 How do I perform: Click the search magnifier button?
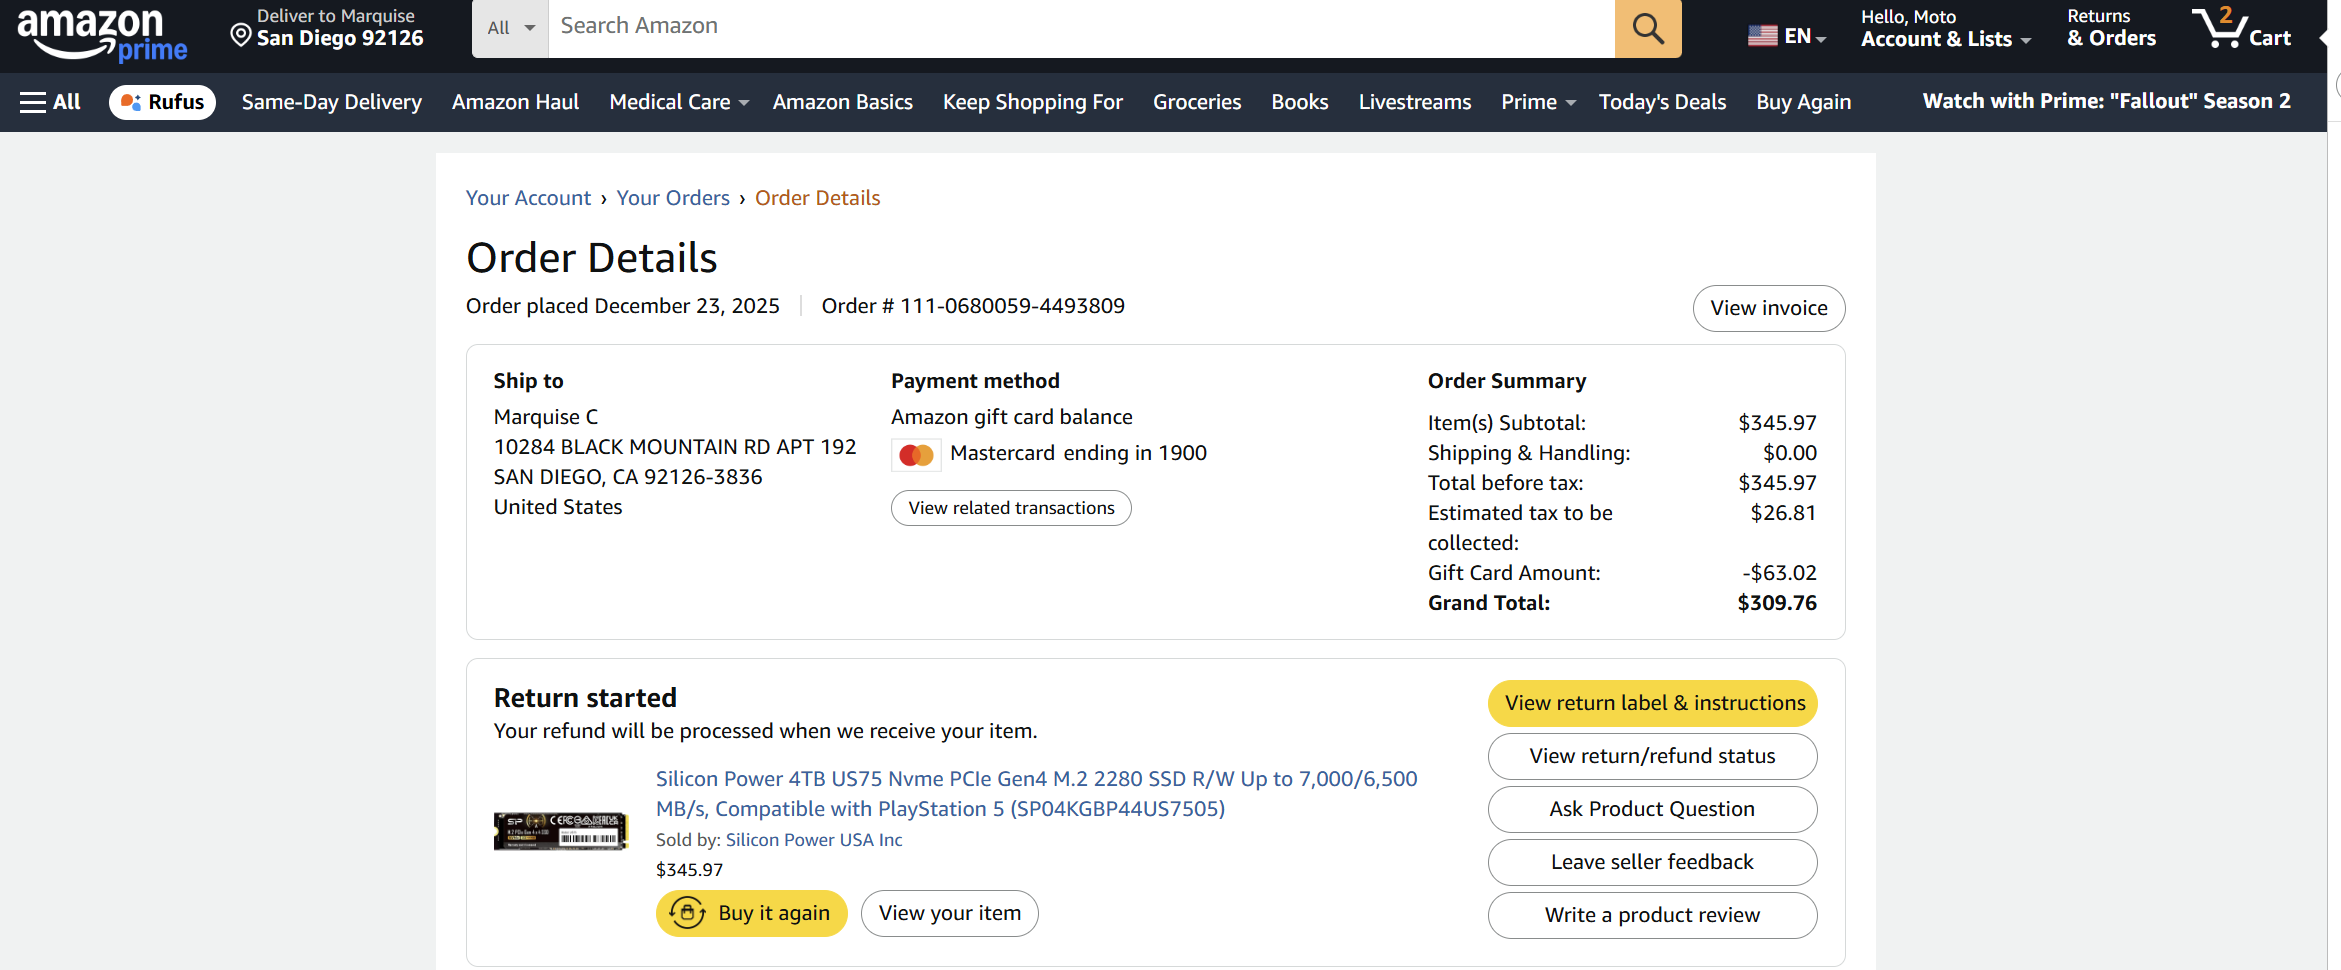[1647, 29]
